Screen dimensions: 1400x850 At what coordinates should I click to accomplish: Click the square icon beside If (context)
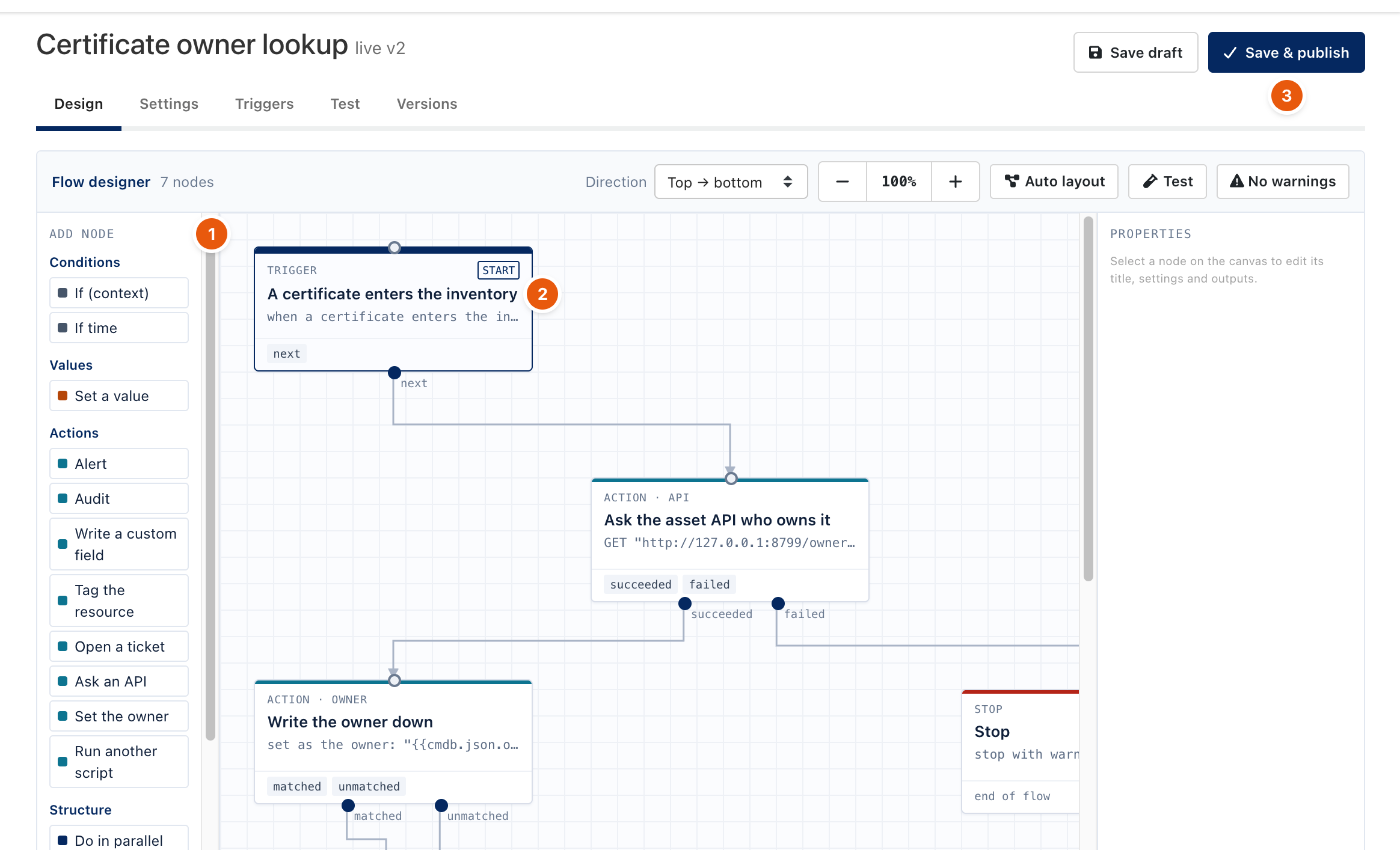point(63,293)
